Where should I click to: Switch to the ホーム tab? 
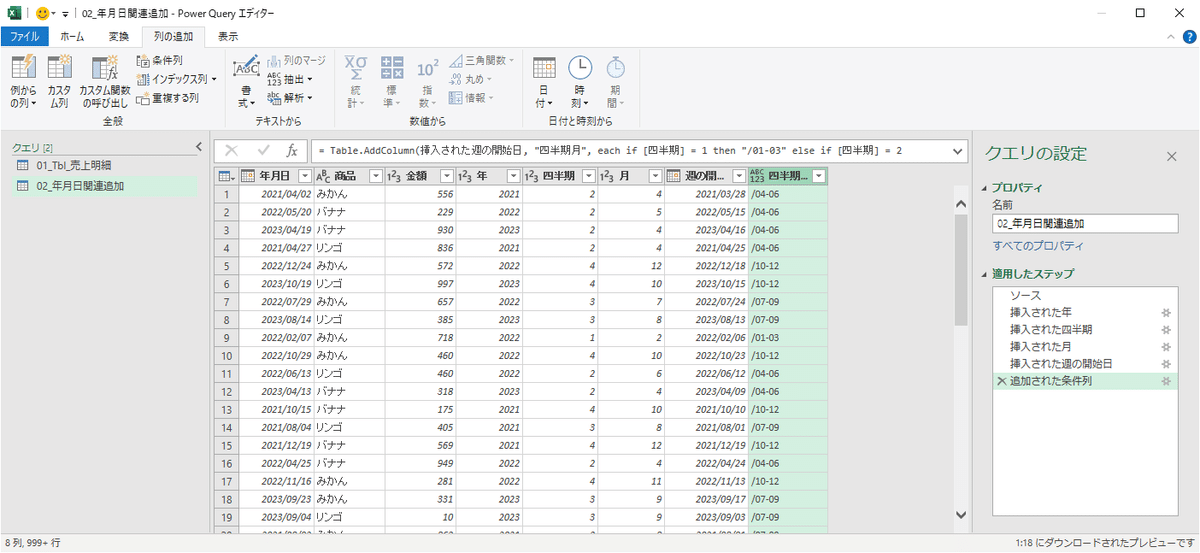coord(73,37)
